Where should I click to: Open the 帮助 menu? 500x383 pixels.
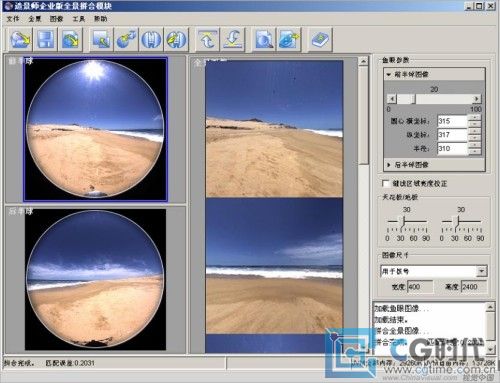[x=100, y=19]
